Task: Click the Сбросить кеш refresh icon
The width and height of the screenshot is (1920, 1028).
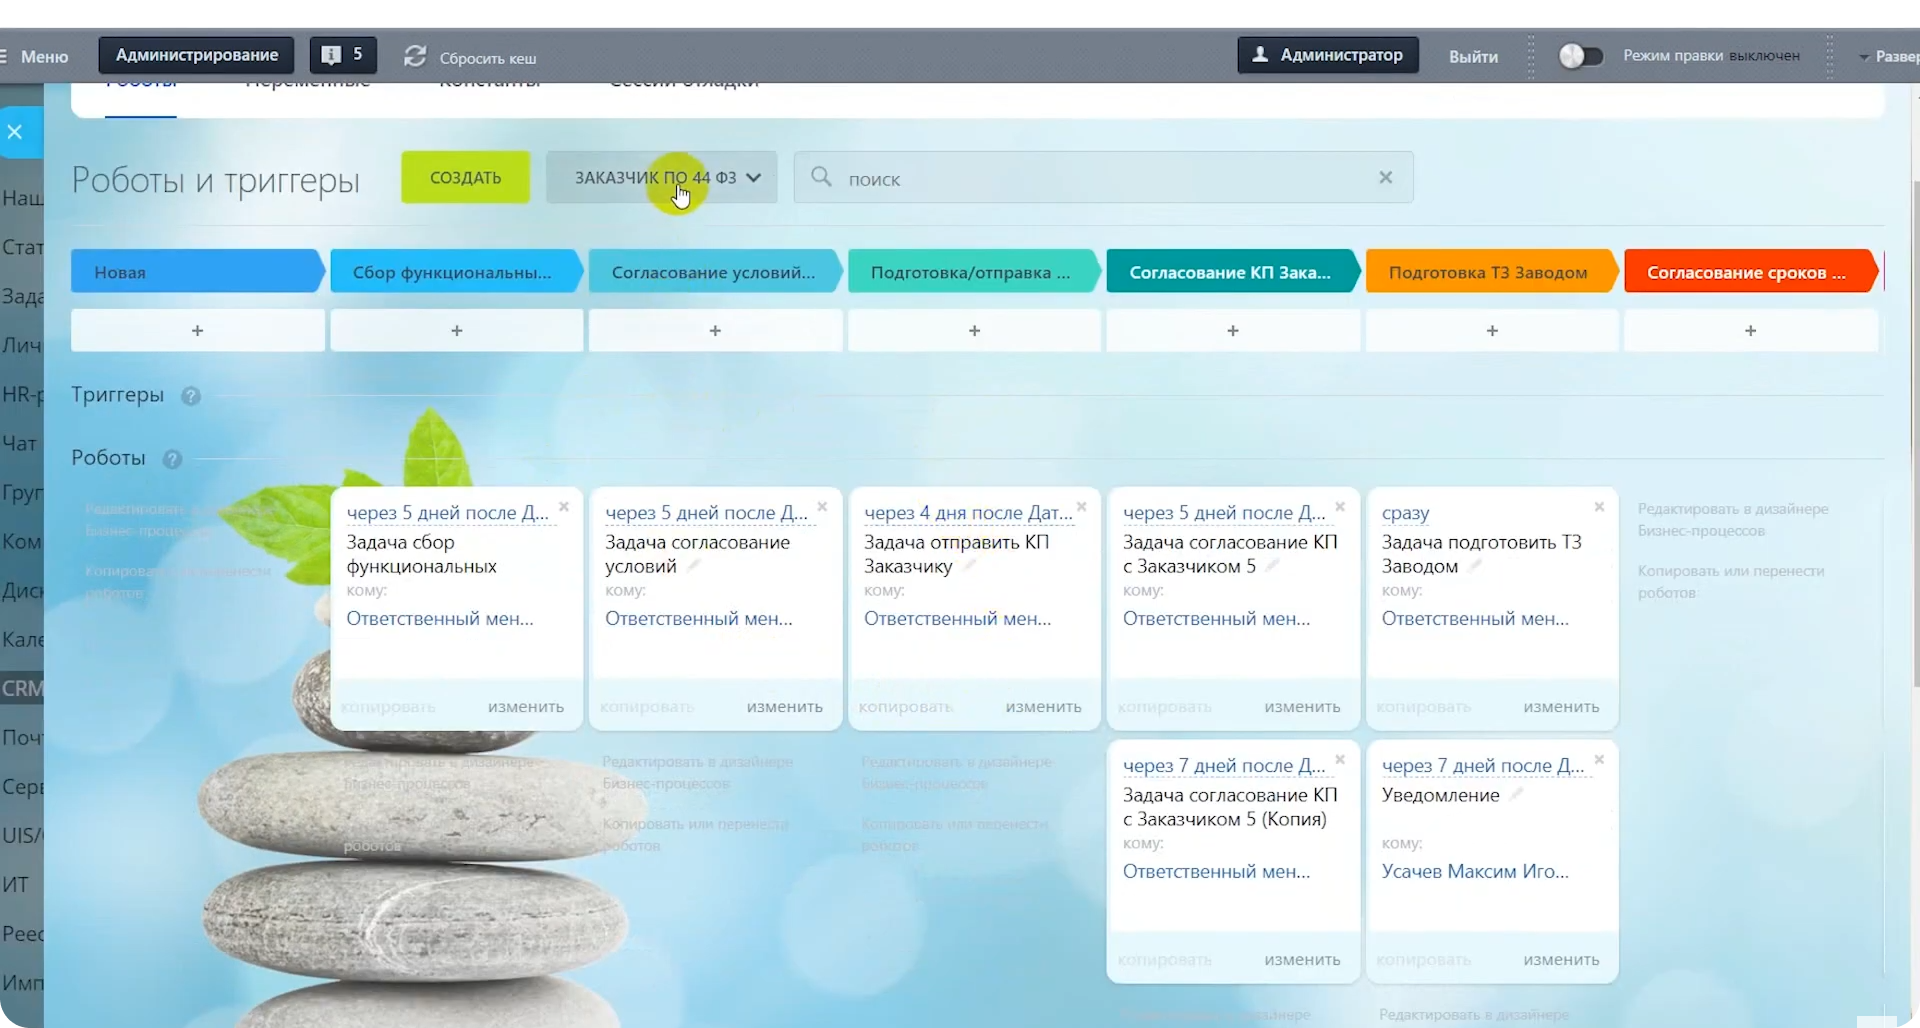Action: point(415,57)
